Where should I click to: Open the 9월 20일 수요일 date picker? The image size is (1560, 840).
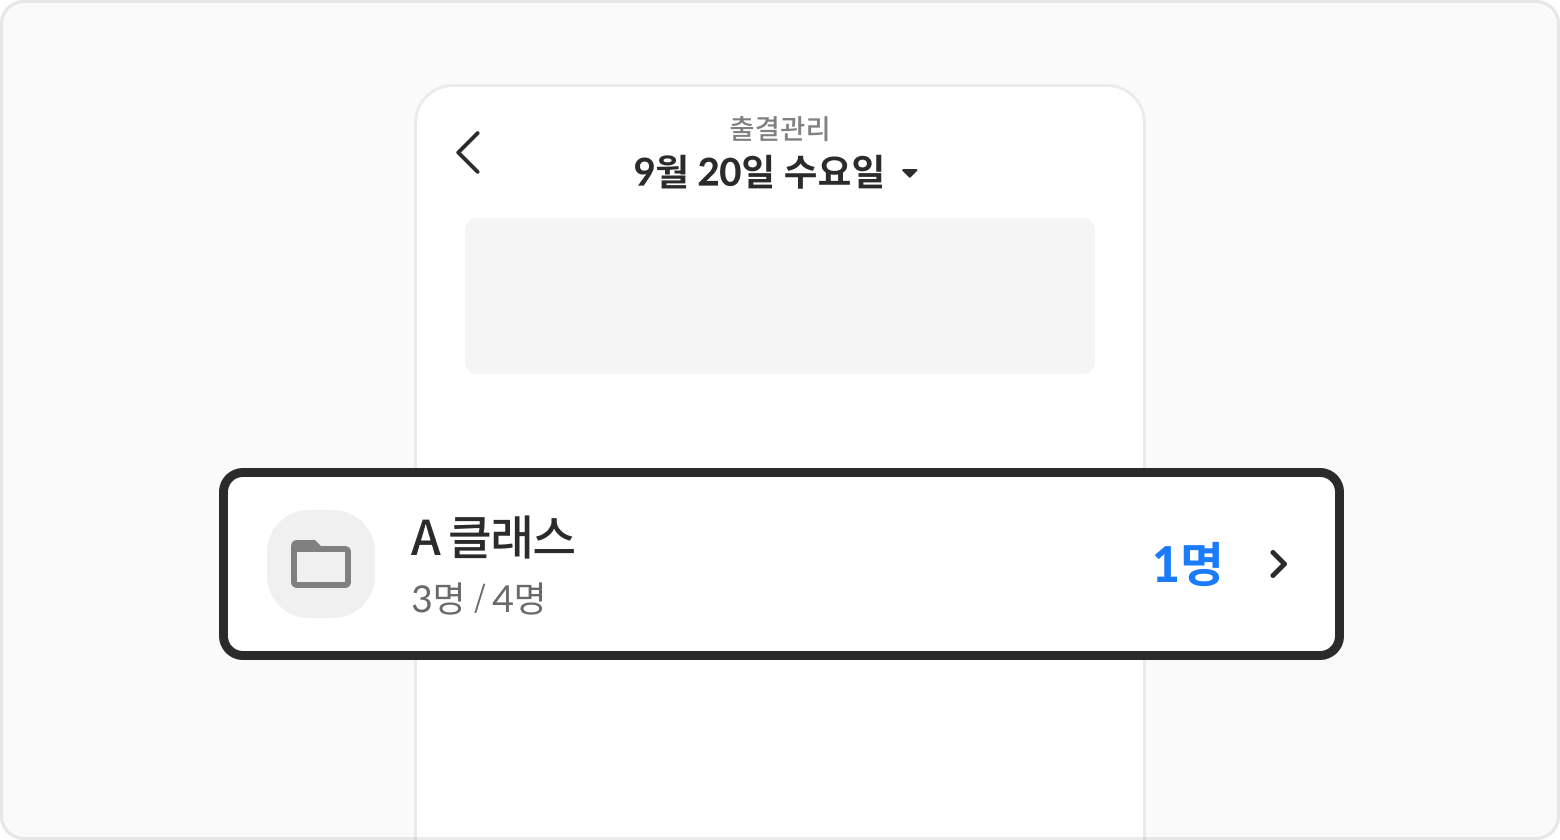point(760,173)
